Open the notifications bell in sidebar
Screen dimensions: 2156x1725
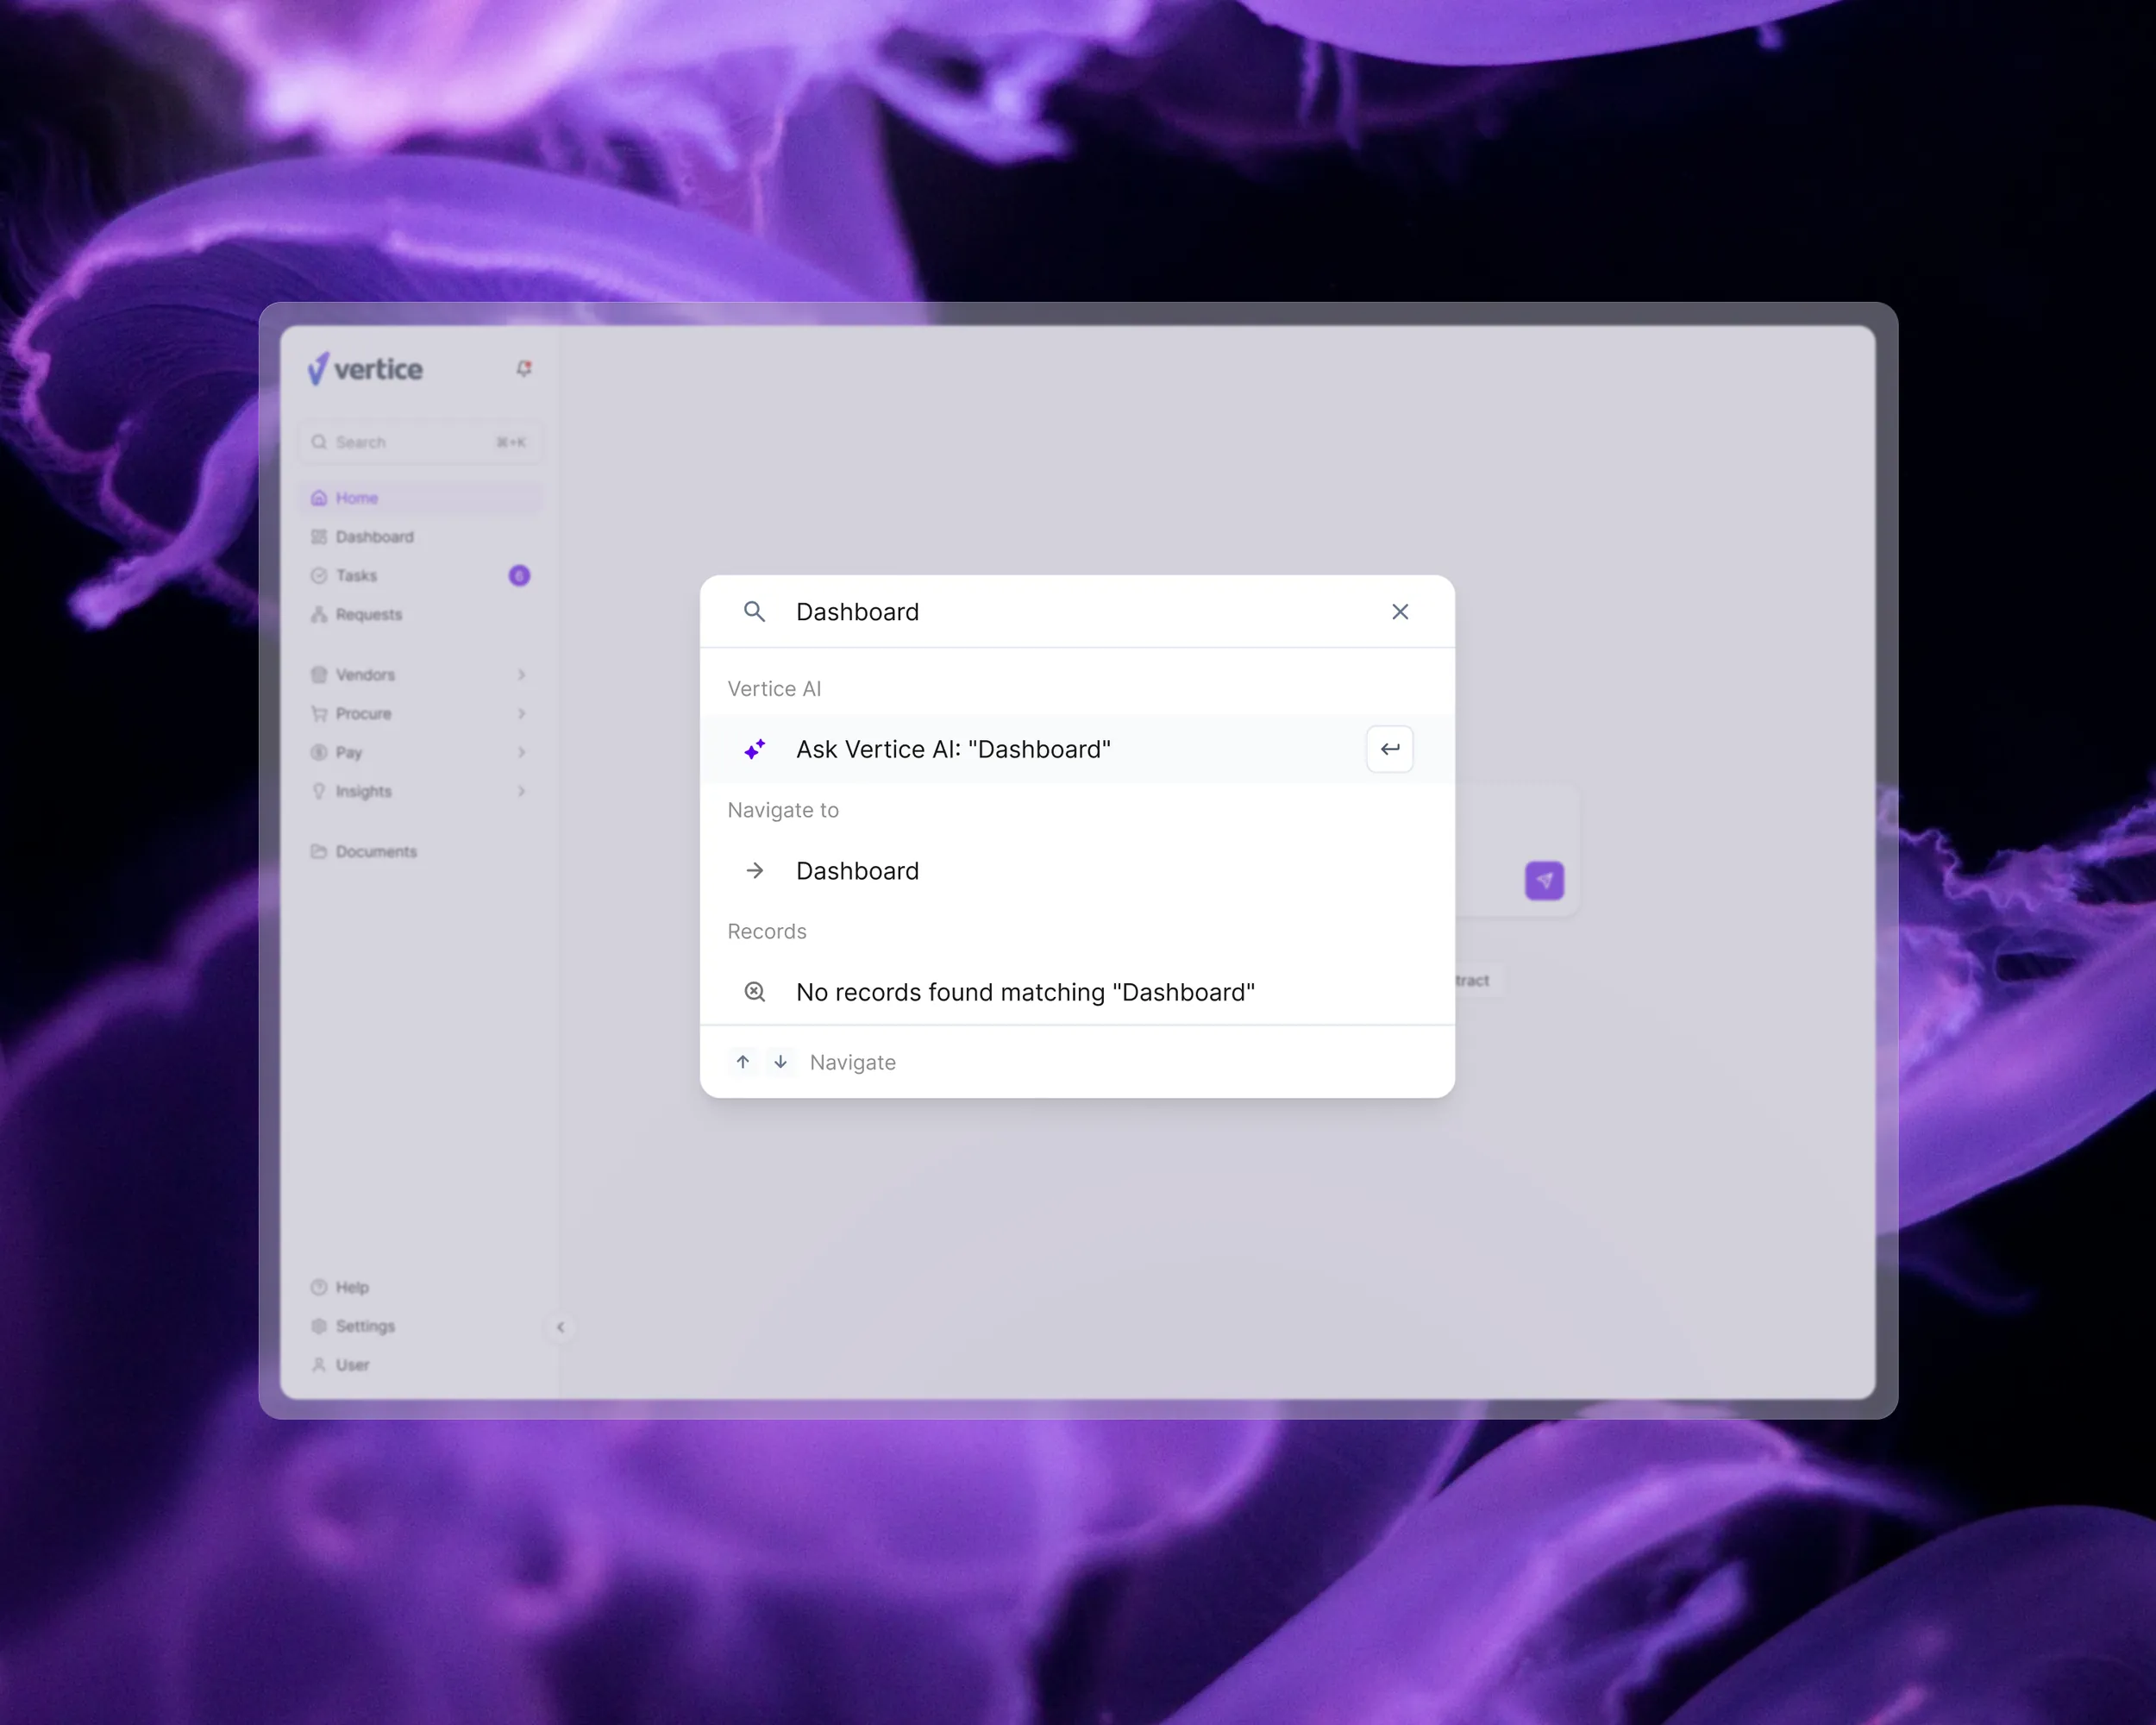tap(523, 368)
